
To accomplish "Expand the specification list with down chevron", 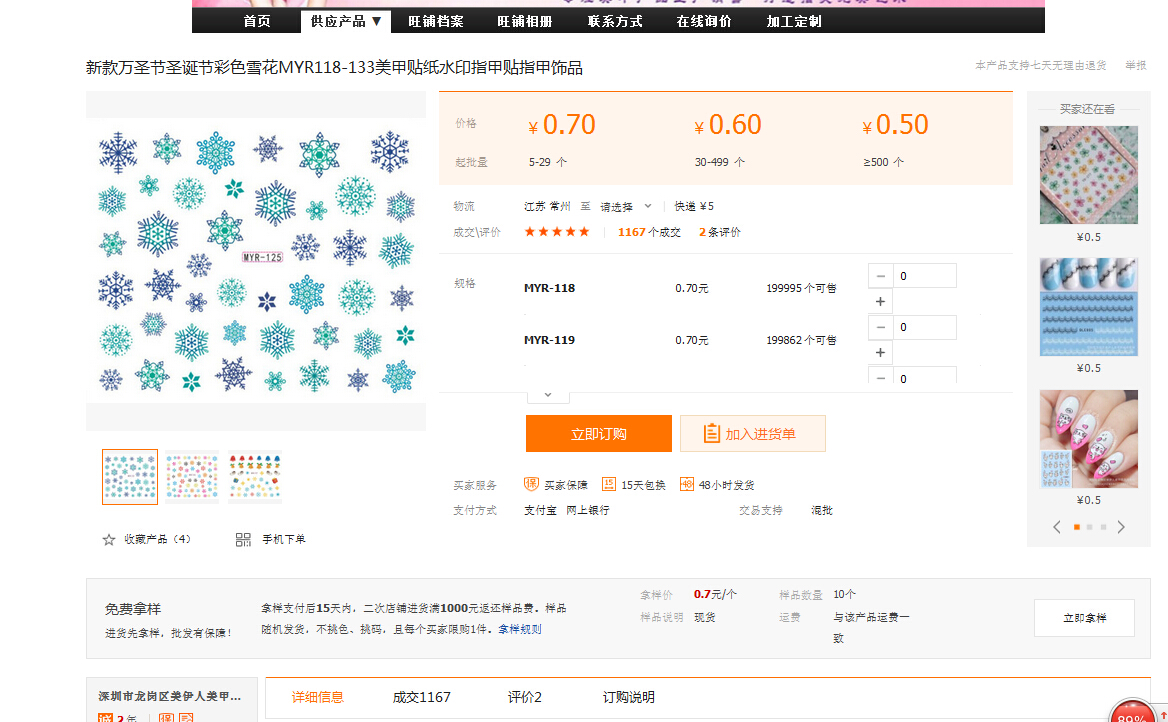I will click(x=548, y=395).
